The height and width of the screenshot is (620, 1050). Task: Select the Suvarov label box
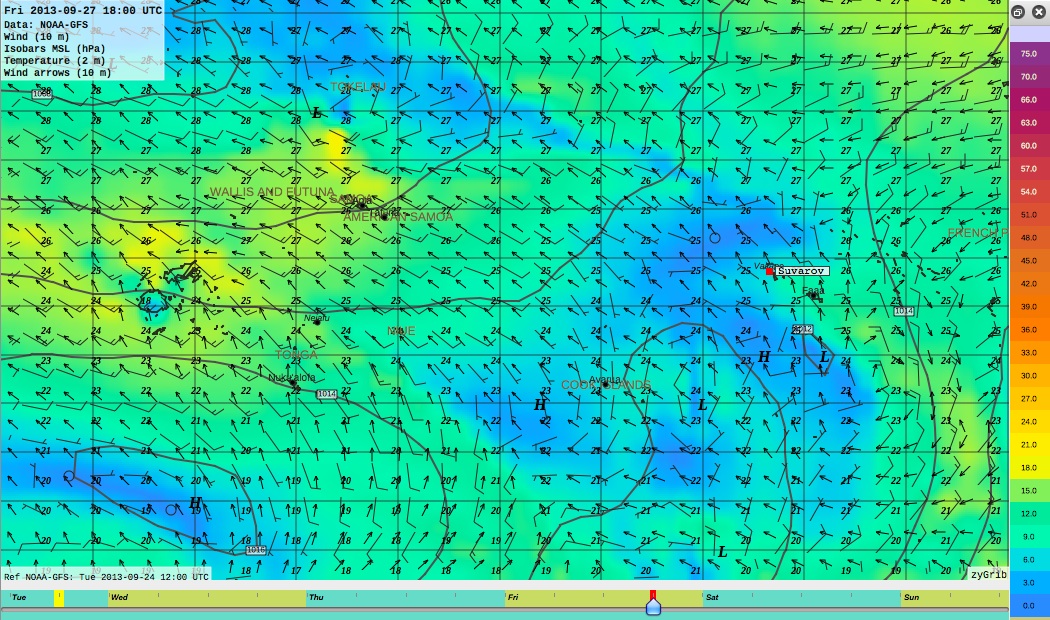coord(802,271)
